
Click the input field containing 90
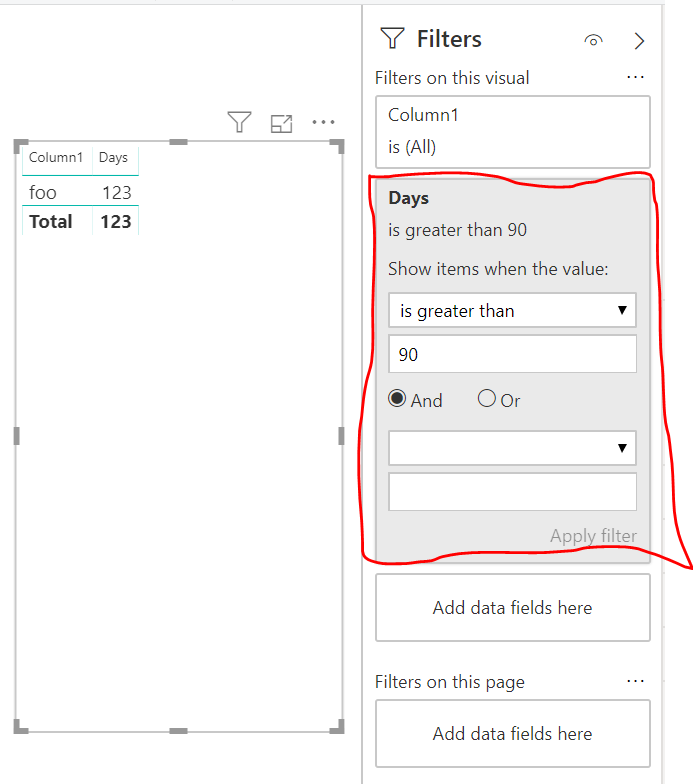(512, 354)
